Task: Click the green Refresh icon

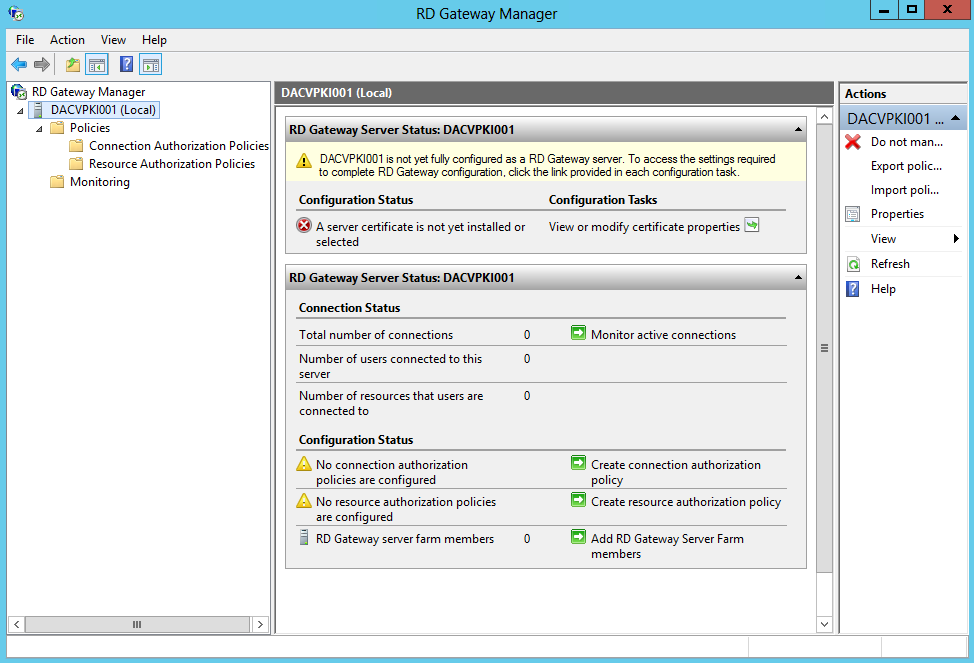Action: (x=853, y=264)
